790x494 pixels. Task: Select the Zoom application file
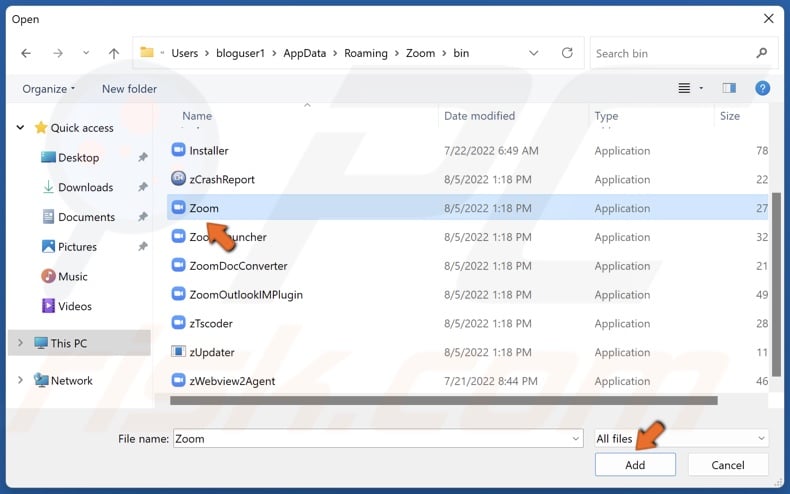468,208
